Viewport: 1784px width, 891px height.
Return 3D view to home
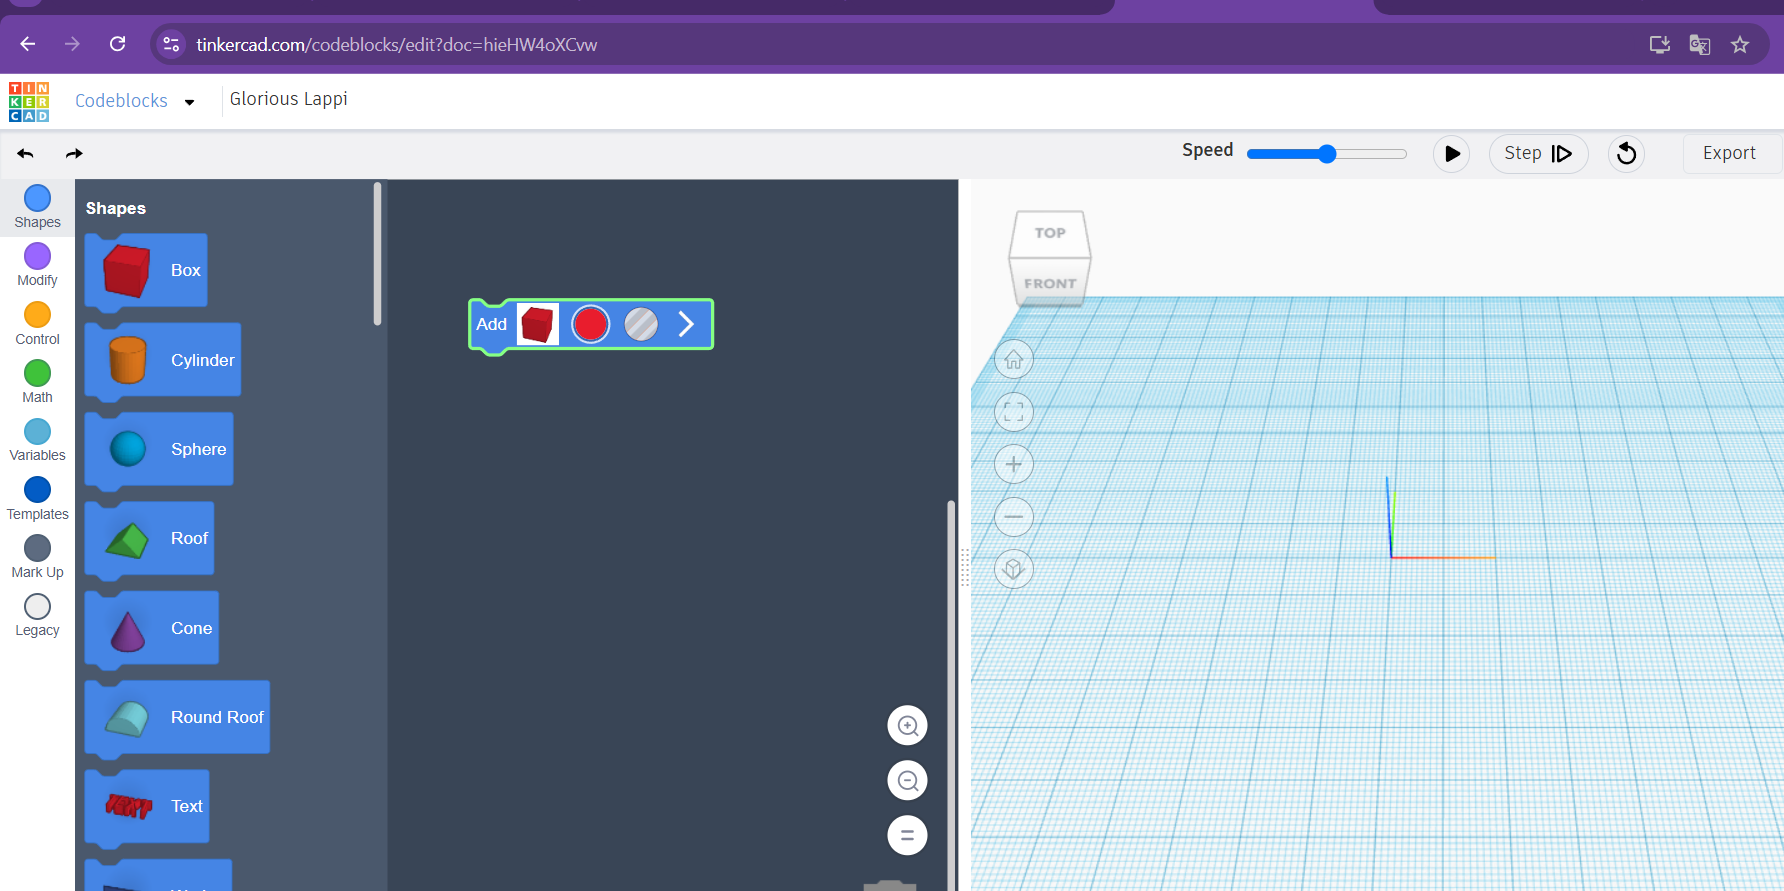tap(1014, 360)
